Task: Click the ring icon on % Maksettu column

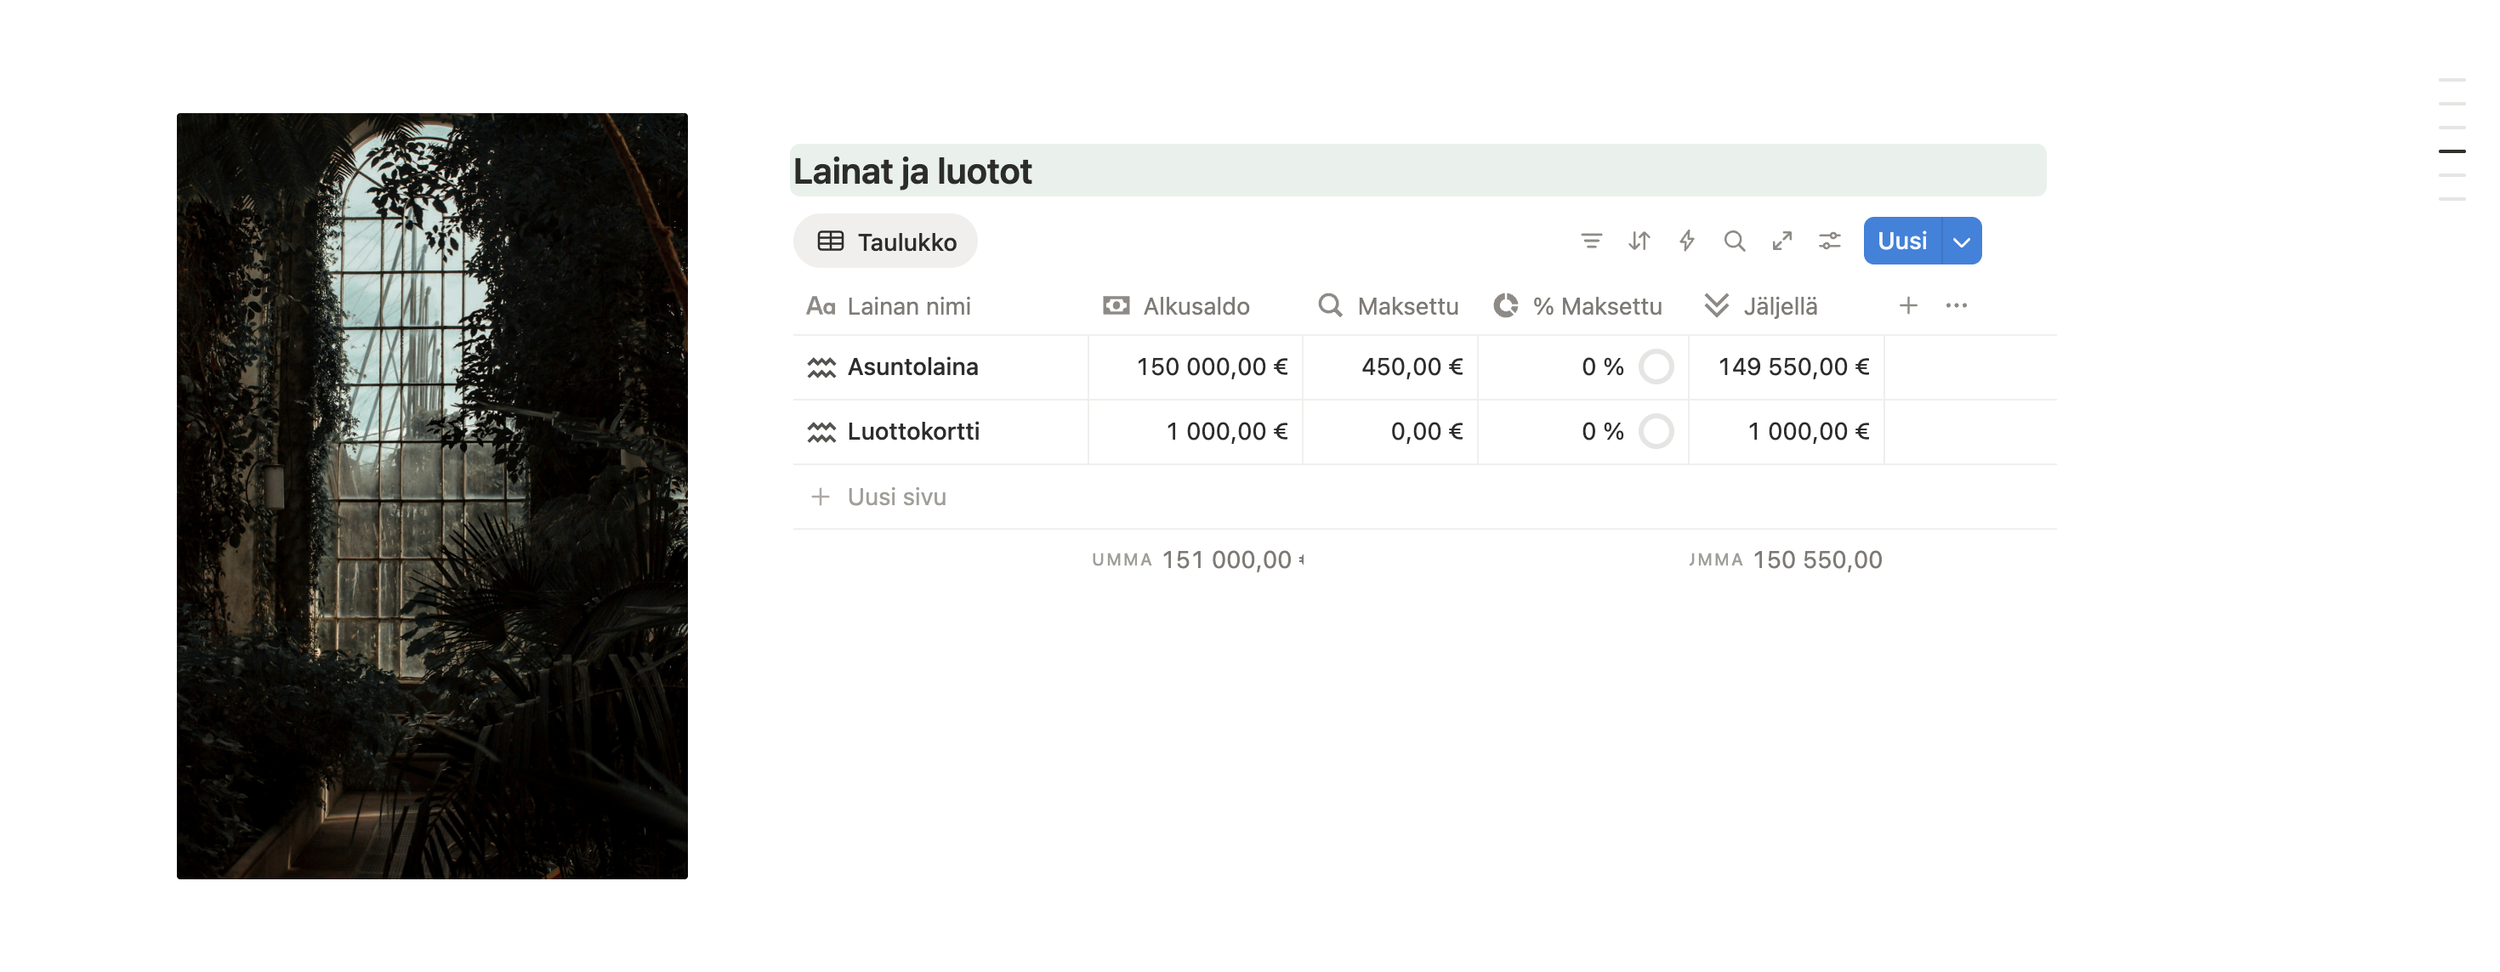Action: [1505, 306]
